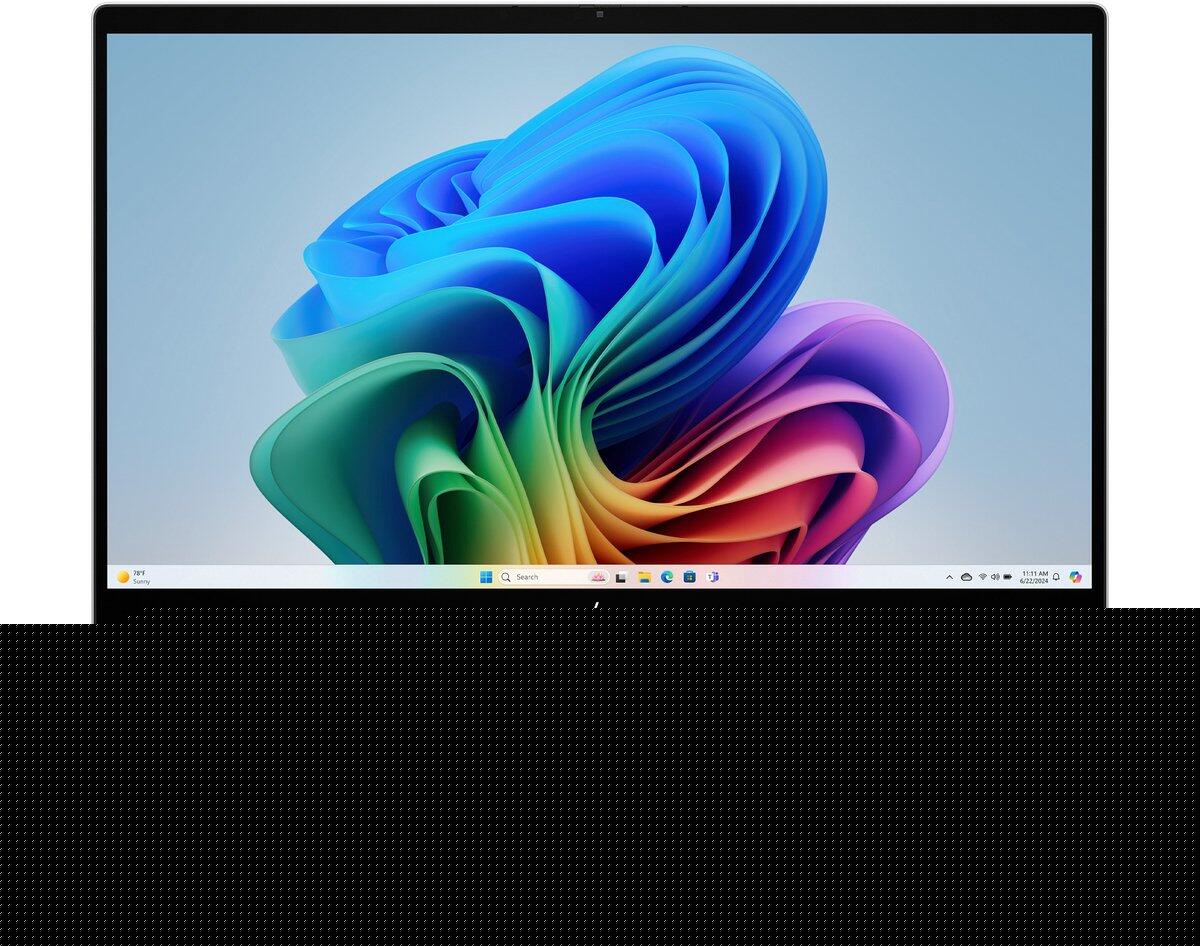Open Task View from the taskbar
This screenshot has width=1200, height=946.
[x=621, y=577]
